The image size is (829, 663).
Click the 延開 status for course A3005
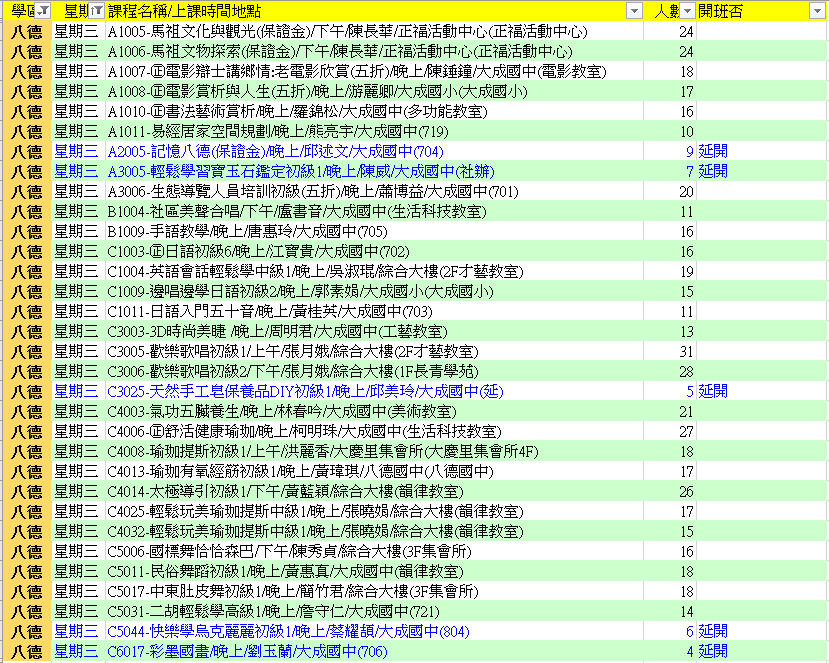[x=713, y=171]
